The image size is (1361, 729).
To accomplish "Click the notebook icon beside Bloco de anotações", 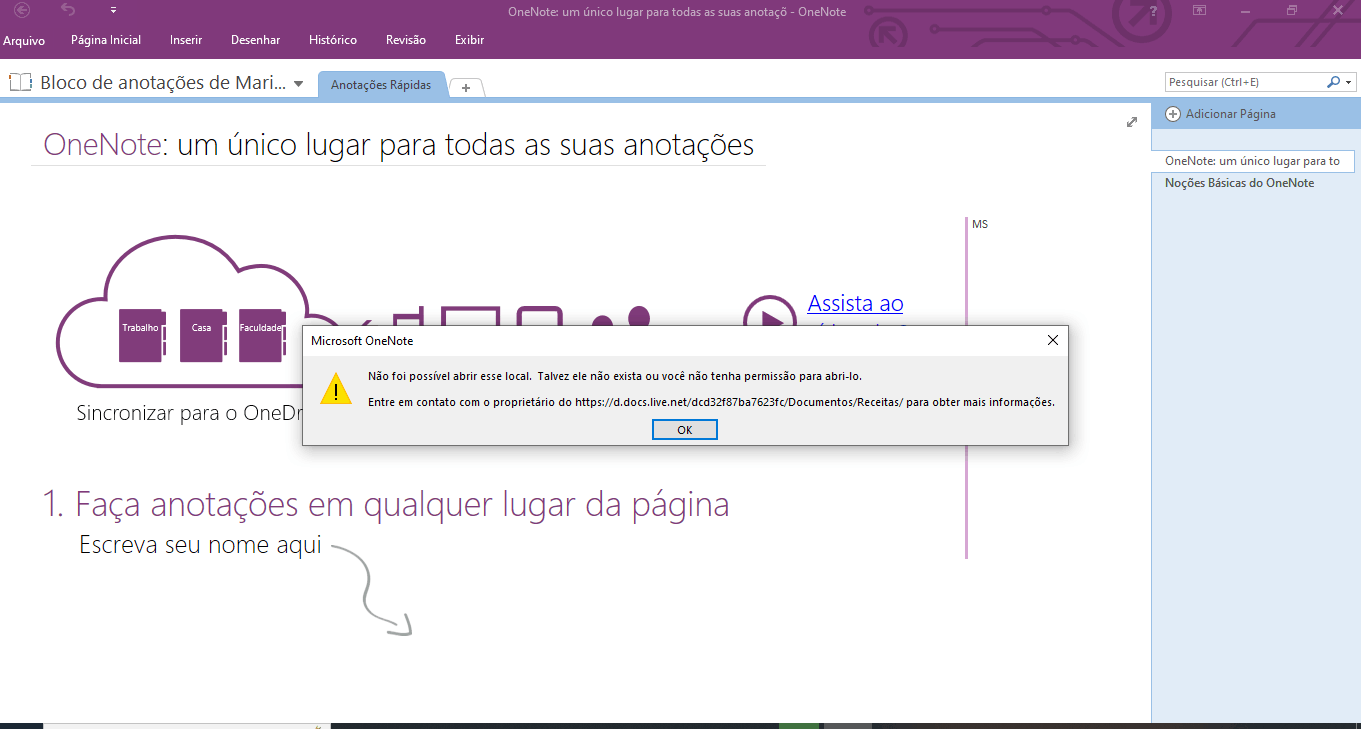I will click(20, 82).
